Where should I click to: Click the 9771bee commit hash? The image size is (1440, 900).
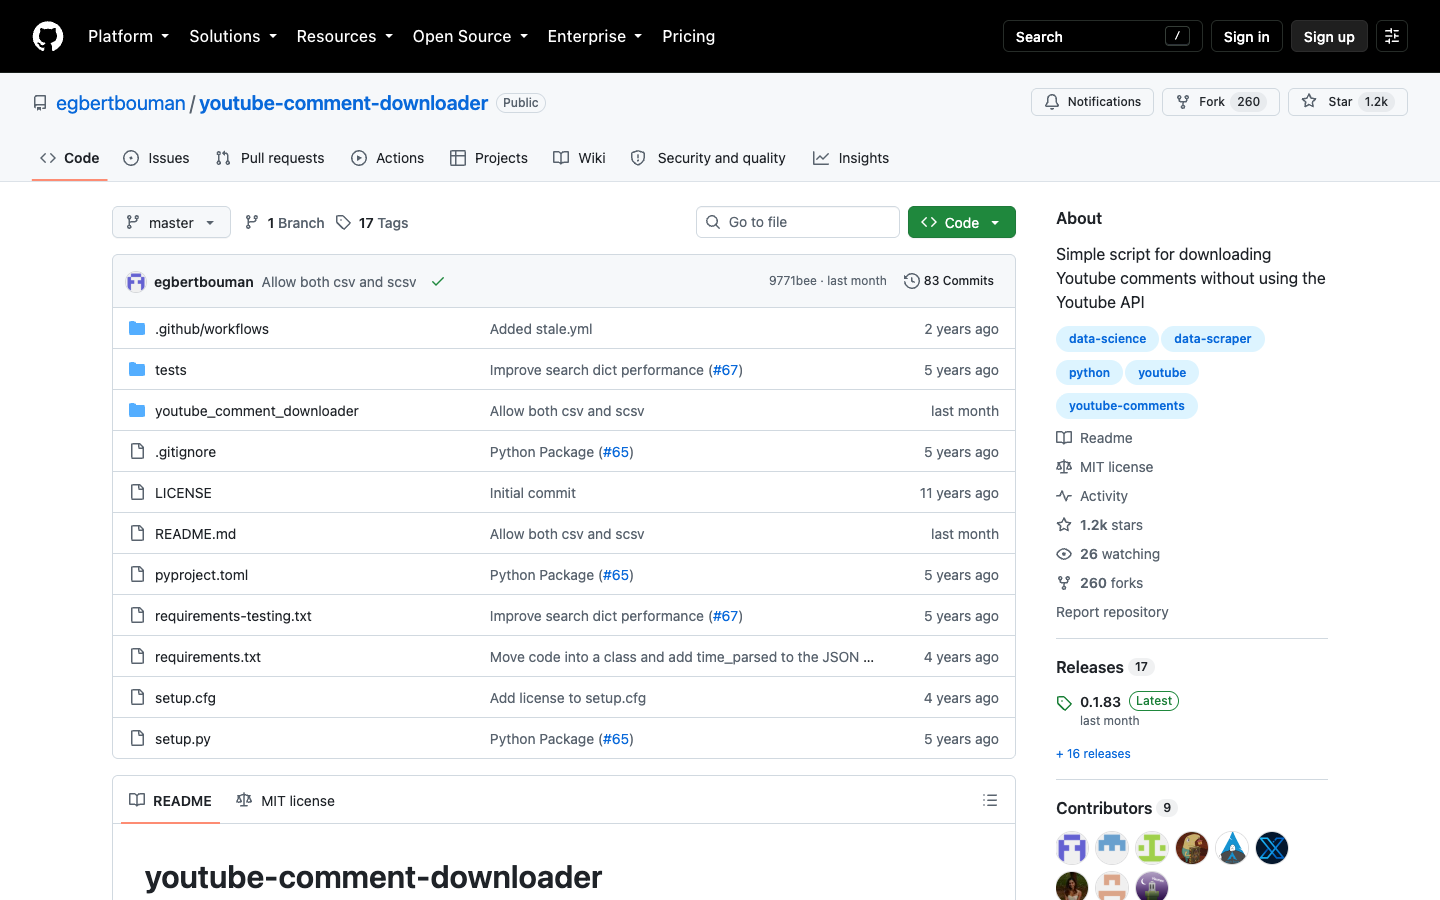pyautogui.click(x=792, y=281)
